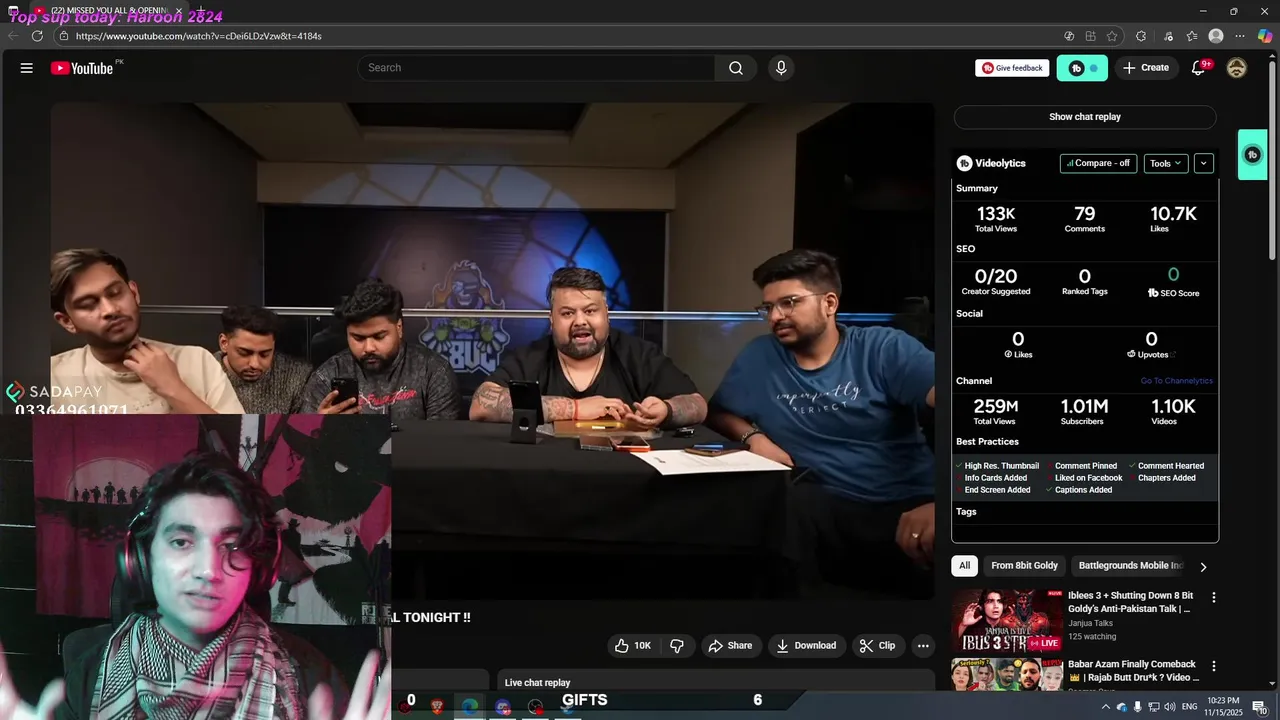Open the Copilot sidebar icon
Viewport: 1280px width, 720px height.
(1265, 36)
